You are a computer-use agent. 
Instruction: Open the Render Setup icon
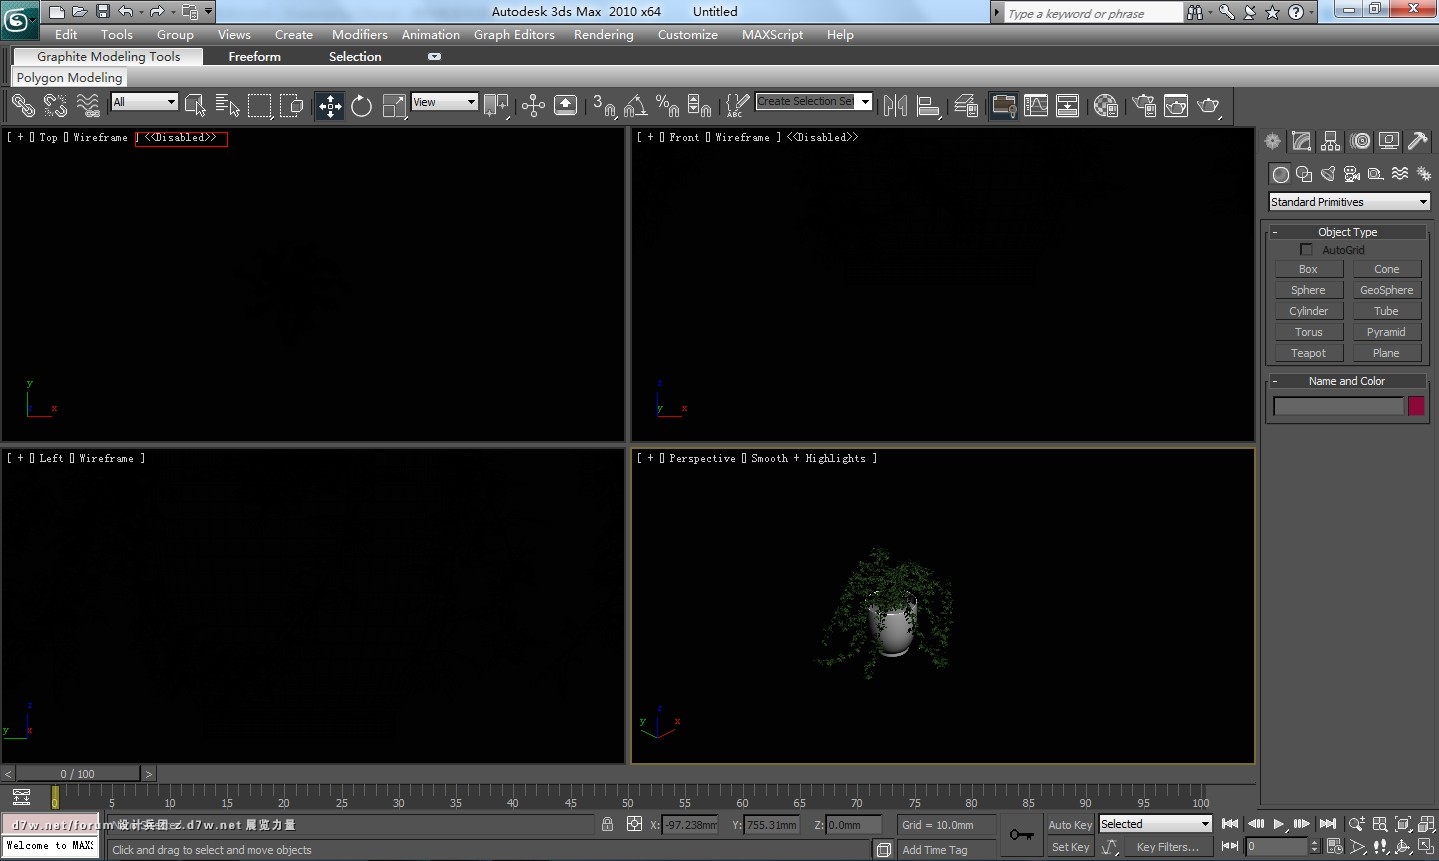(x=1144, y=105)
